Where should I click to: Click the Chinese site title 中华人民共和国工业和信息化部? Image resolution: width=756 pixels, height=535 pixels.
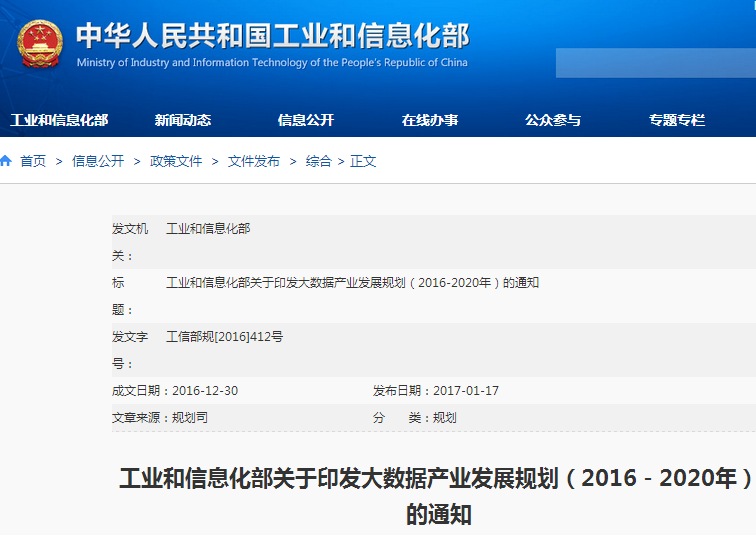coord(273,36)
